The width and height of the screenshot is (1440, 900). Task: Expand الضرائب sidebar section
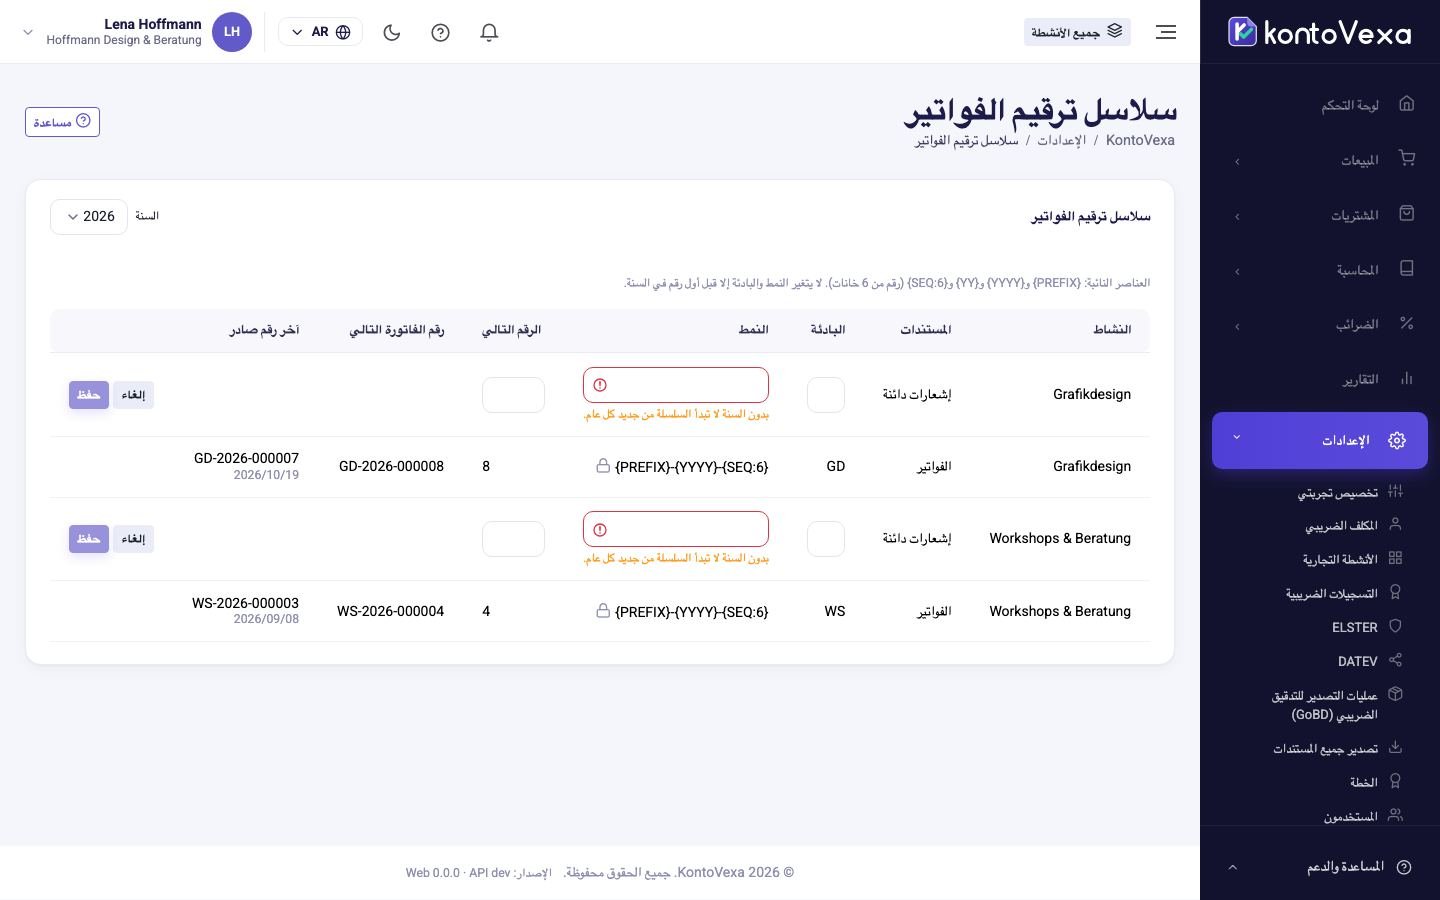click(x=1319, y=324)
